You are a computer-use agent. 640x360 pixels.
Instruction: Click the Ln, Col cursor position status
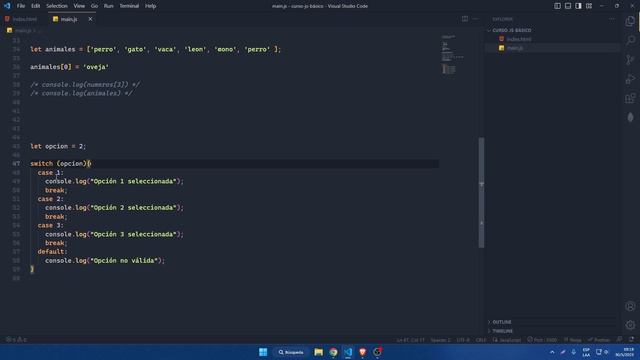[410, 340]
